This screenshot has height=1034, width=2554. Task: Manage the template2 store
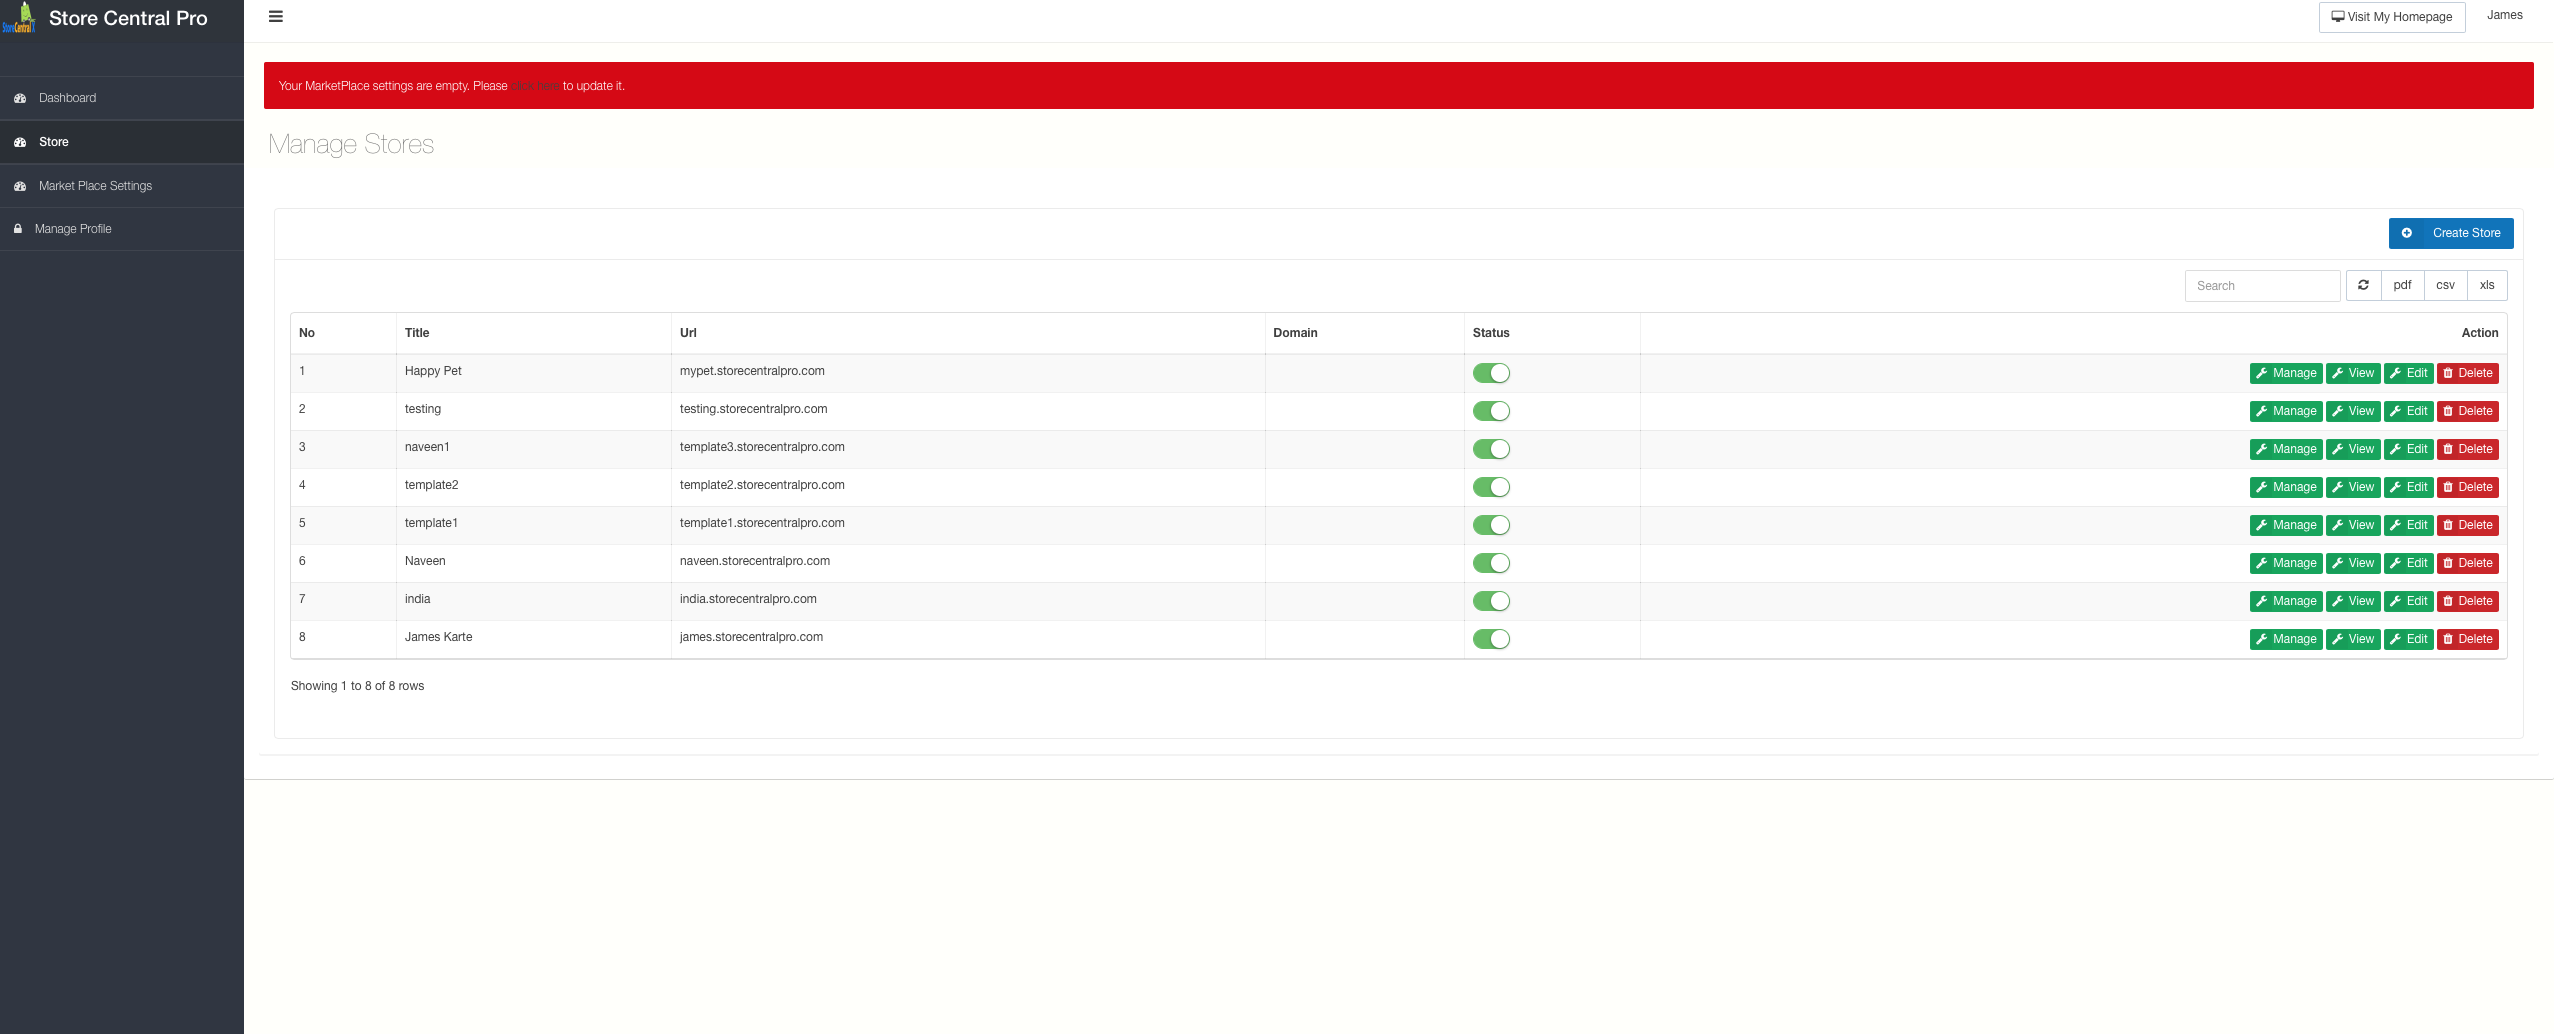pyautogui.click(x=2285, y=487)
